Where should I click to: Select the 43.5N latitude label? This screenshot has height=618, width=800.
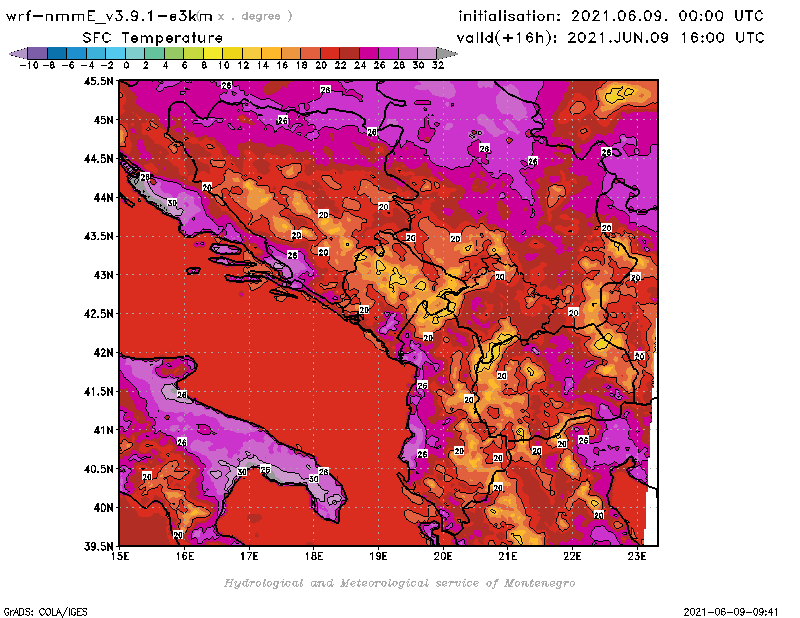coord(98,236)
